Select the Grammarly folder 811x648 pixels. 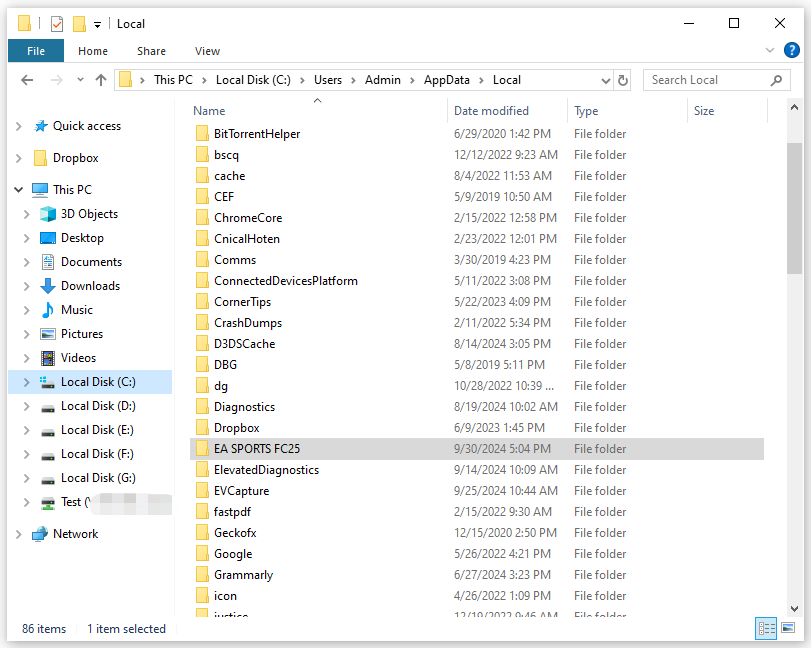pyautogui.click(x=243, y=575)
